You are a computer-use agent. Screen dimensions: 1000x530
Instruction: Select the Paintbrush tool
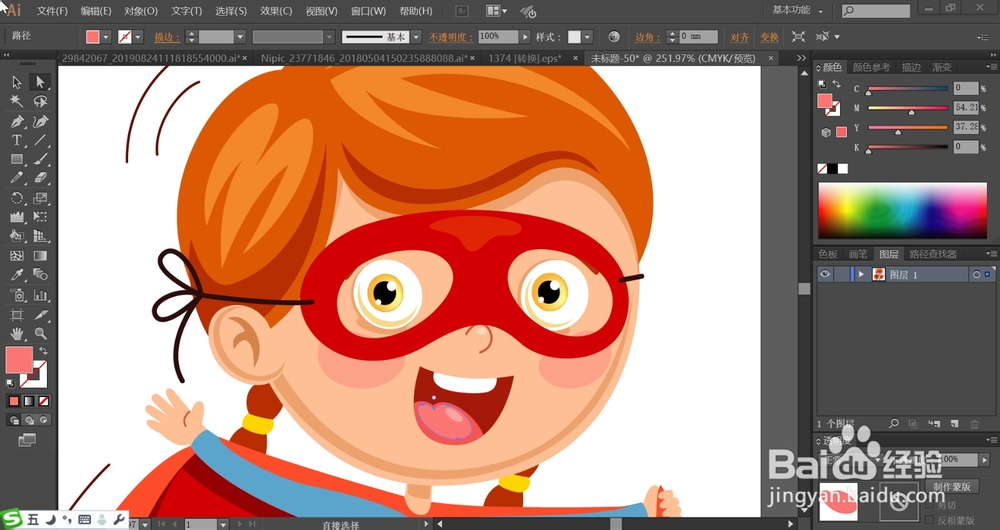point(40,159)
